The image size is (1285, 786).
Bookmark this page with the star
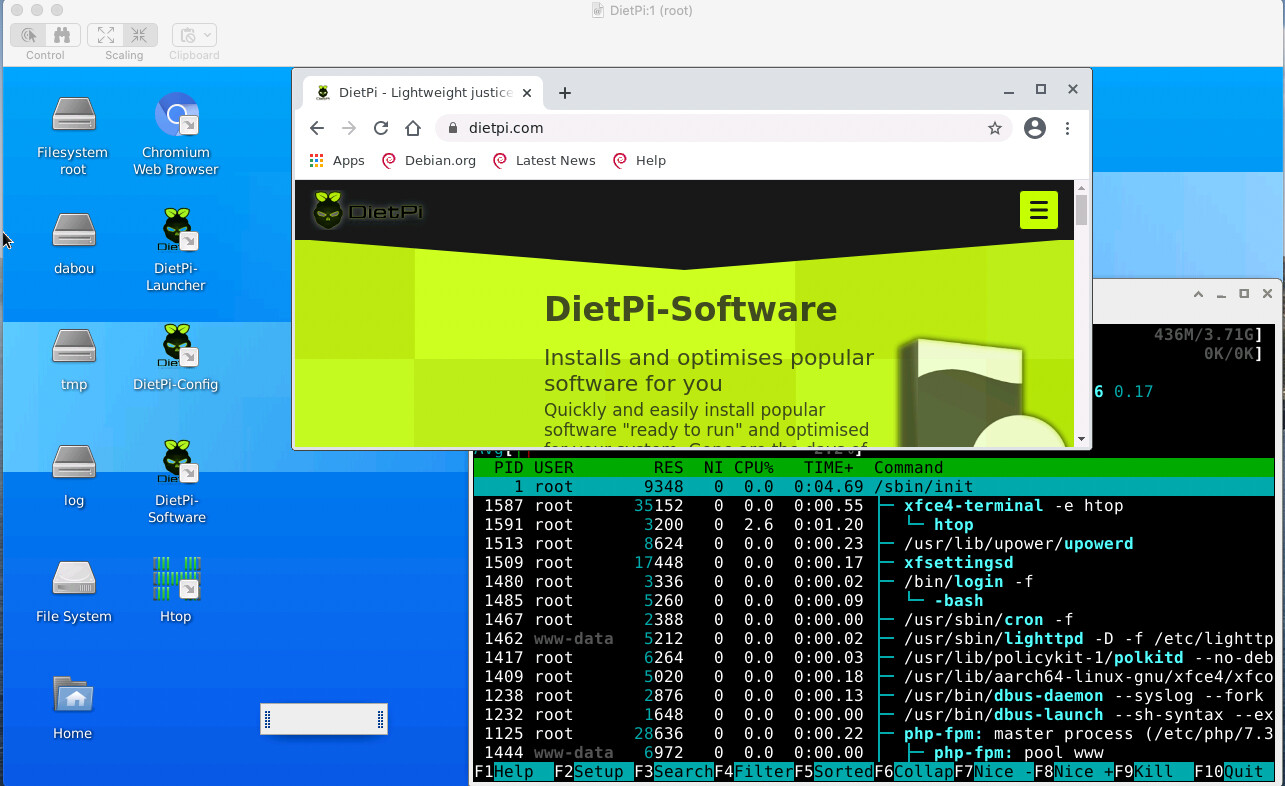995,128
